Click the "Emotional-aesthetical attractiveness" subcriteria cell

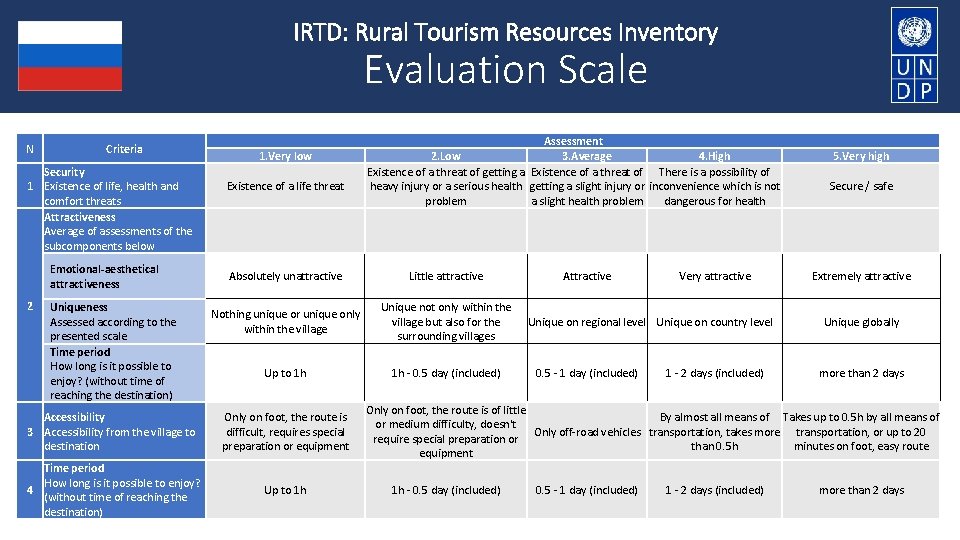[124, 276]
